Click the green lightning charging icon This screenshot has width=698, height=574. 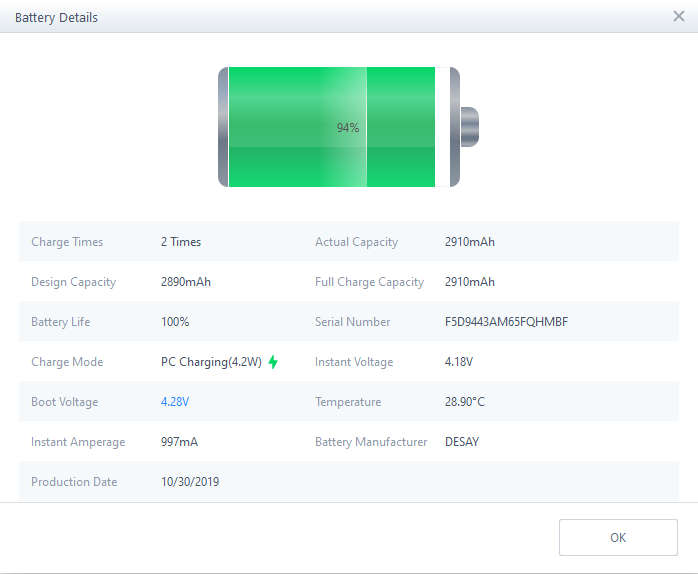point(273,362)
